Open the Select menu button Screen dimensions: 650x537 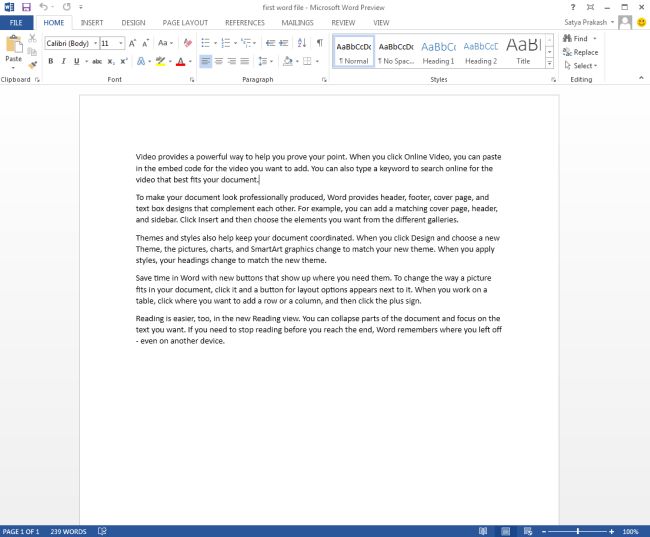tap(580, 66)
